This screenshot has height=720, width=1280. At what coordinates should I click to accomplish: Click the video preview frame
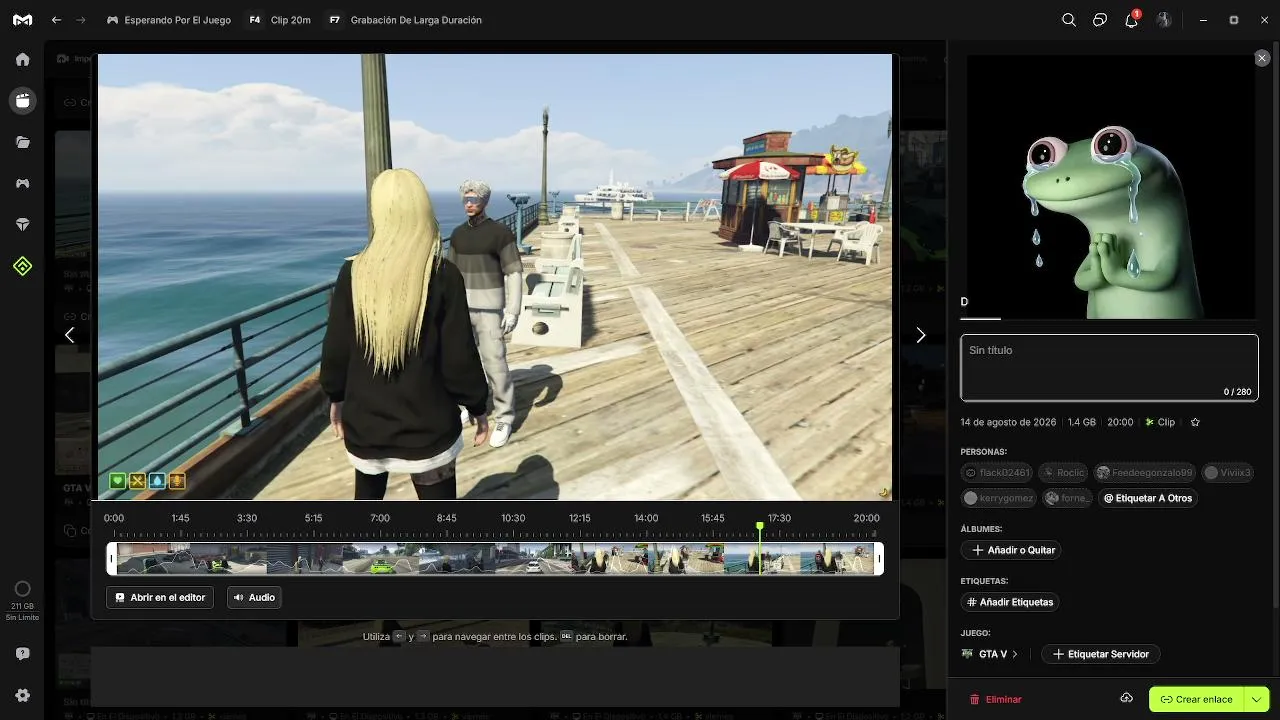click(495, 277)
